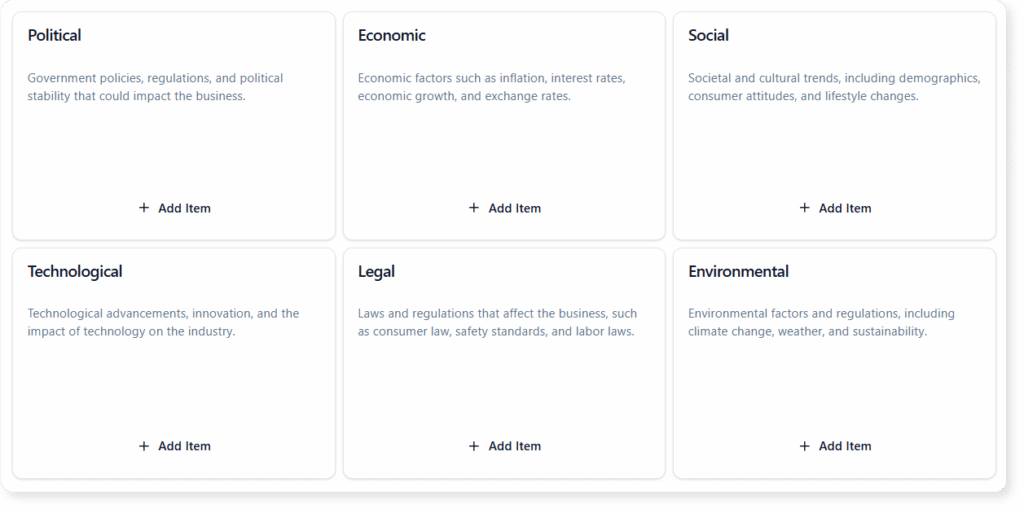Select the Environmental card heading
The height and width of the screenshot is (513, 1024).
pyautogui.click(x=738, y=272)
